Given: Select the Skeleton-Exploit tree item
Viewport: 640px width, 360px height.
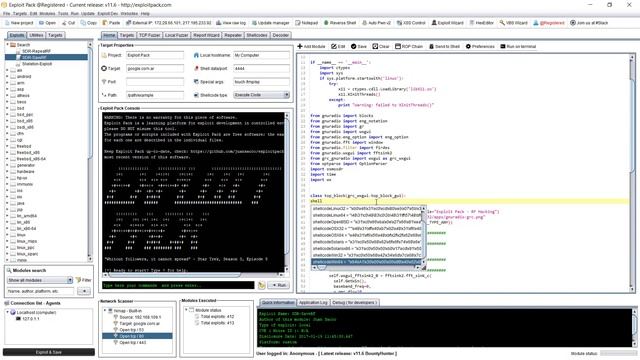Looking at the screenshot, I should tap(37, 64).
